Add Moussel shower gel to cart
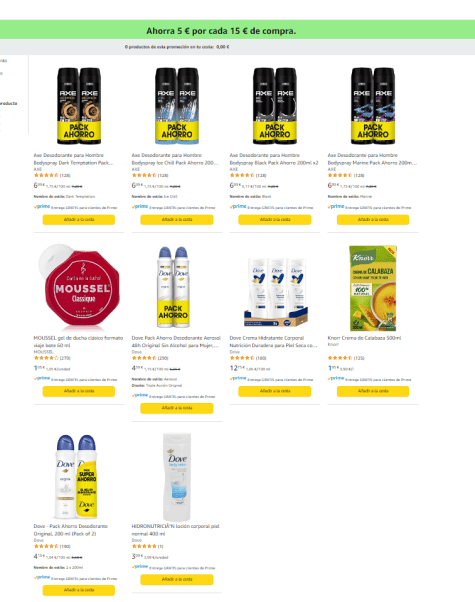475x602 pixels. (79, 391)
